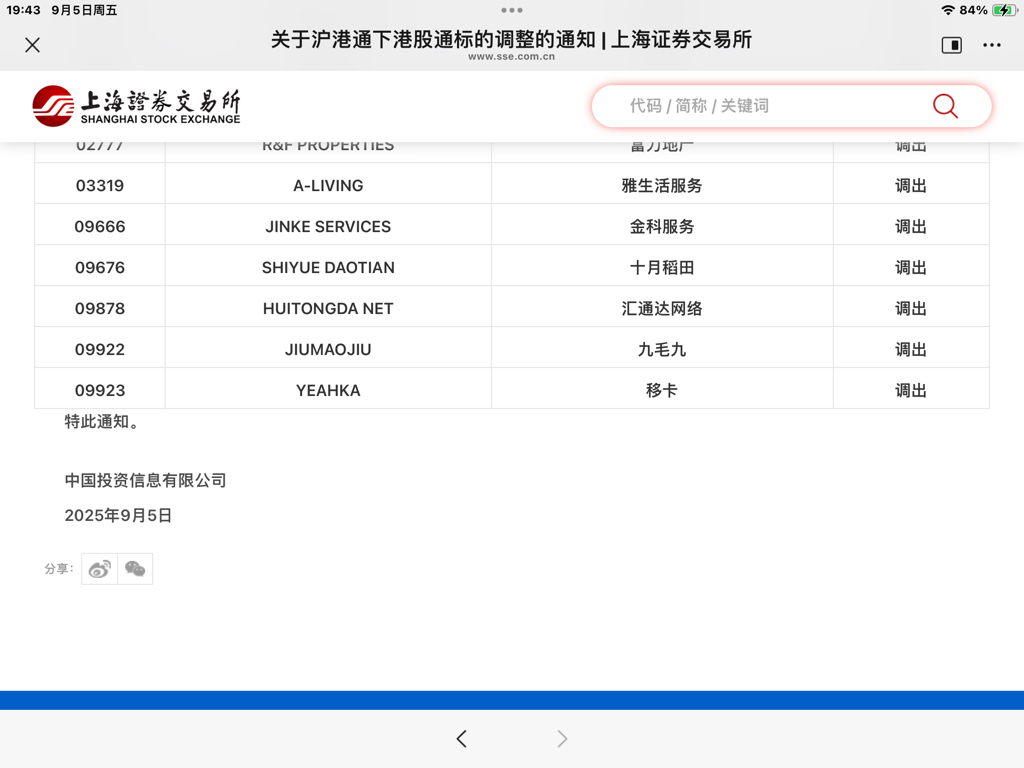Tap the www.sse.com.cn address text
The width and height of the screenshot is (1024, 768).
coord(511,57)
